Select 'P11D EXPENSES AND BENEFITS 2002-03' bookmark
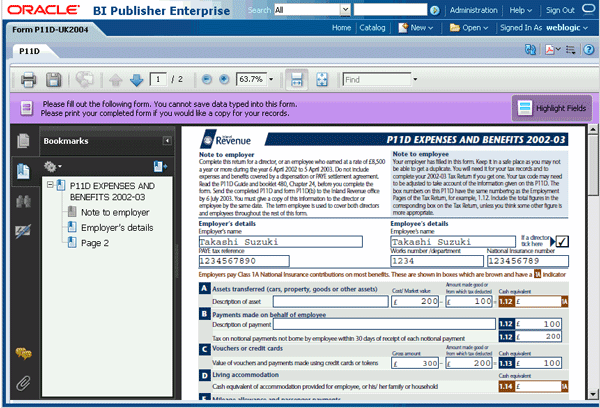The height and width of the screenshot is (408, 600). pyautogui.click(x=112, y=191)
